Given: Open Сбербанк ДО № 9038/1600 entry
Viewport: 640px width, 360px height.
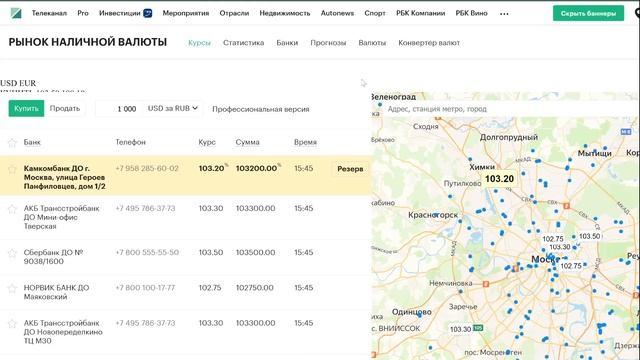Looking at the screenshot, I should pos(53,257).
